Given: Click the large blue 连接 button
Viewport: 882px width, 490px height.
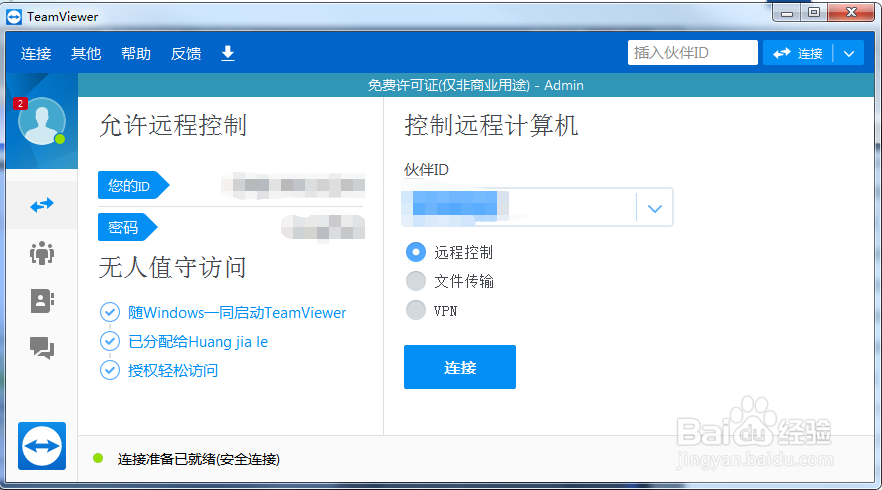Looking at the screenshot, I should pos(460,367).
